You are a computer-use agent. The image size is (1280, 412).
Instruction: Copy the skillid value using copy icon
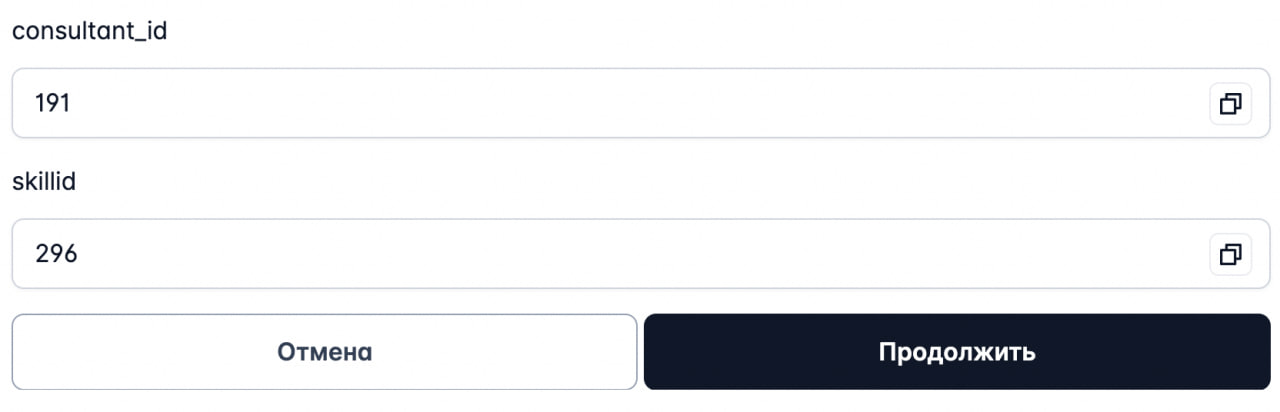point(1230,254)
